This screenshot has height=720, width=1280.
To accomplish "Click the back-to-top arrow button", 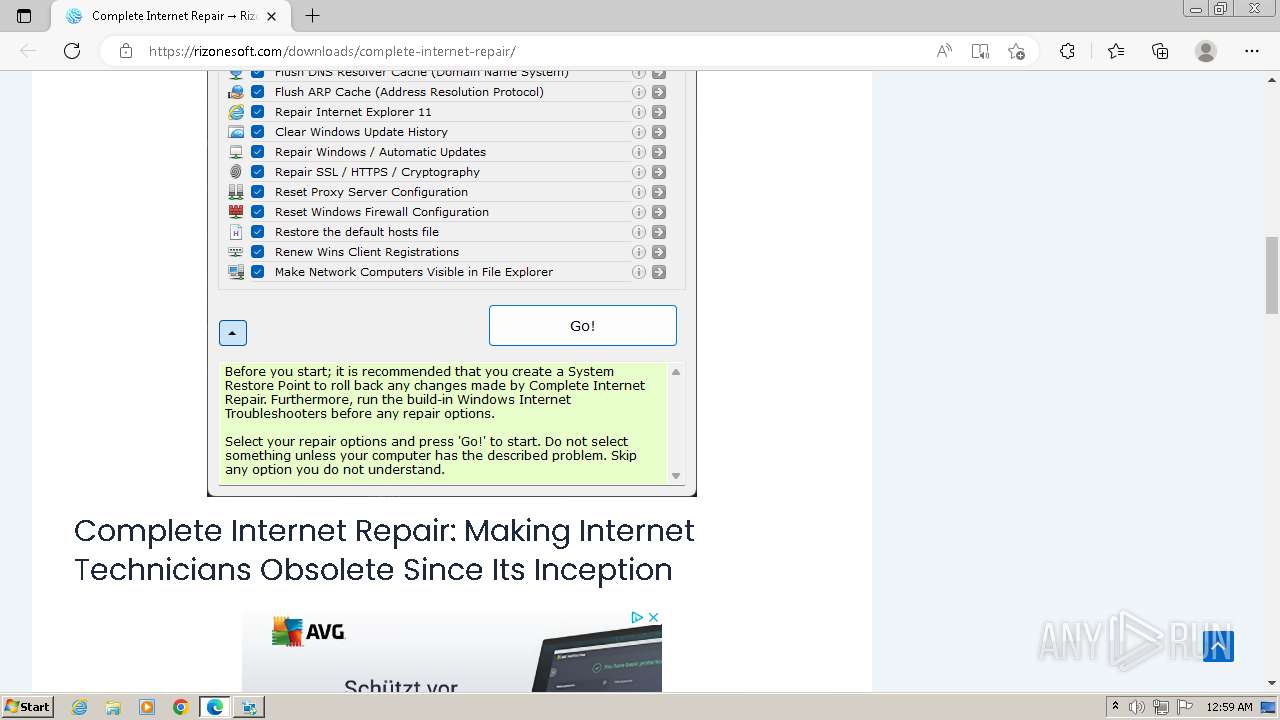I will coord(1218,646).
